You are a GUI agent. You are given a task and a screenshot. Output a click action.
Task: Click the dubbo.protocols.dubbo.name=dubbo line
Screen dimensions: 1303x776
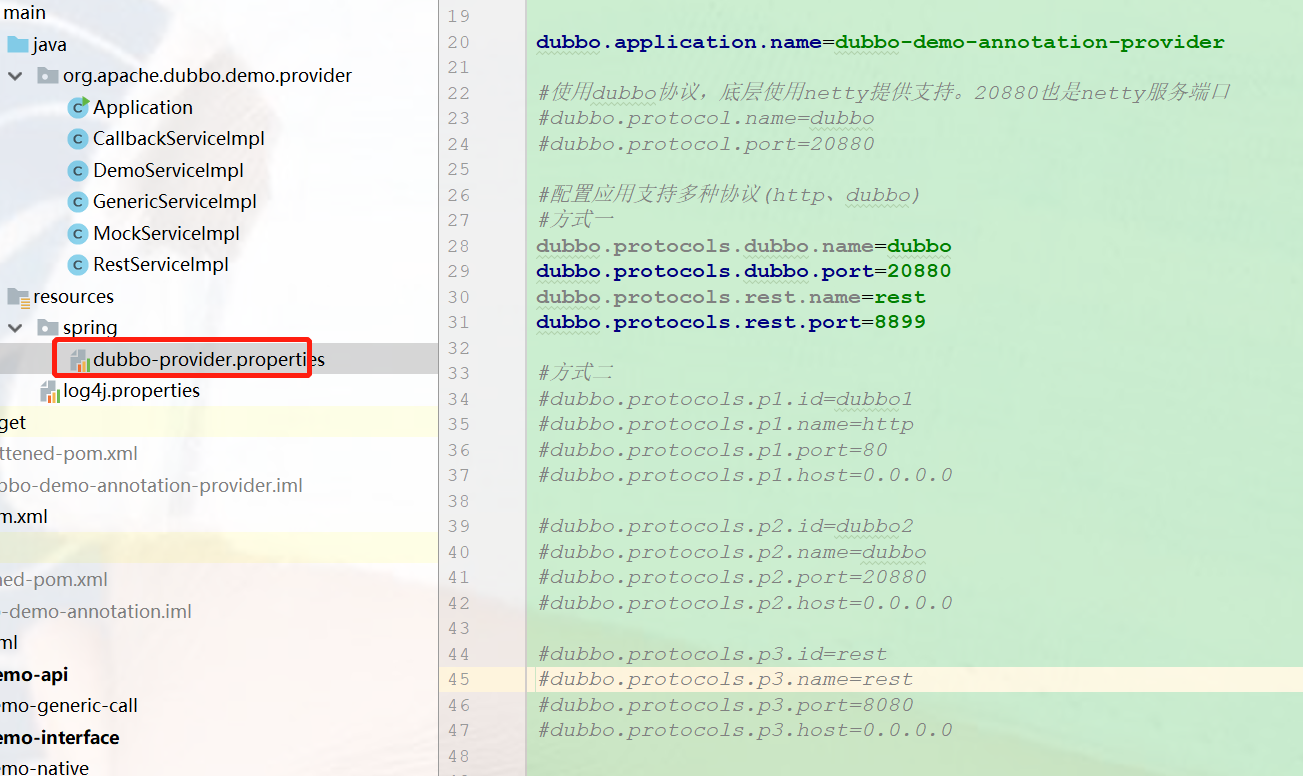coord(743,246)
